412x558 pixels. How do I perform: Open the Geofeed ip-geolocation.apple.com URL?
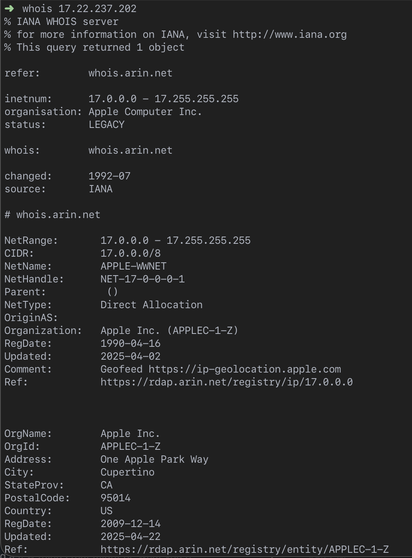pos(244,369)
